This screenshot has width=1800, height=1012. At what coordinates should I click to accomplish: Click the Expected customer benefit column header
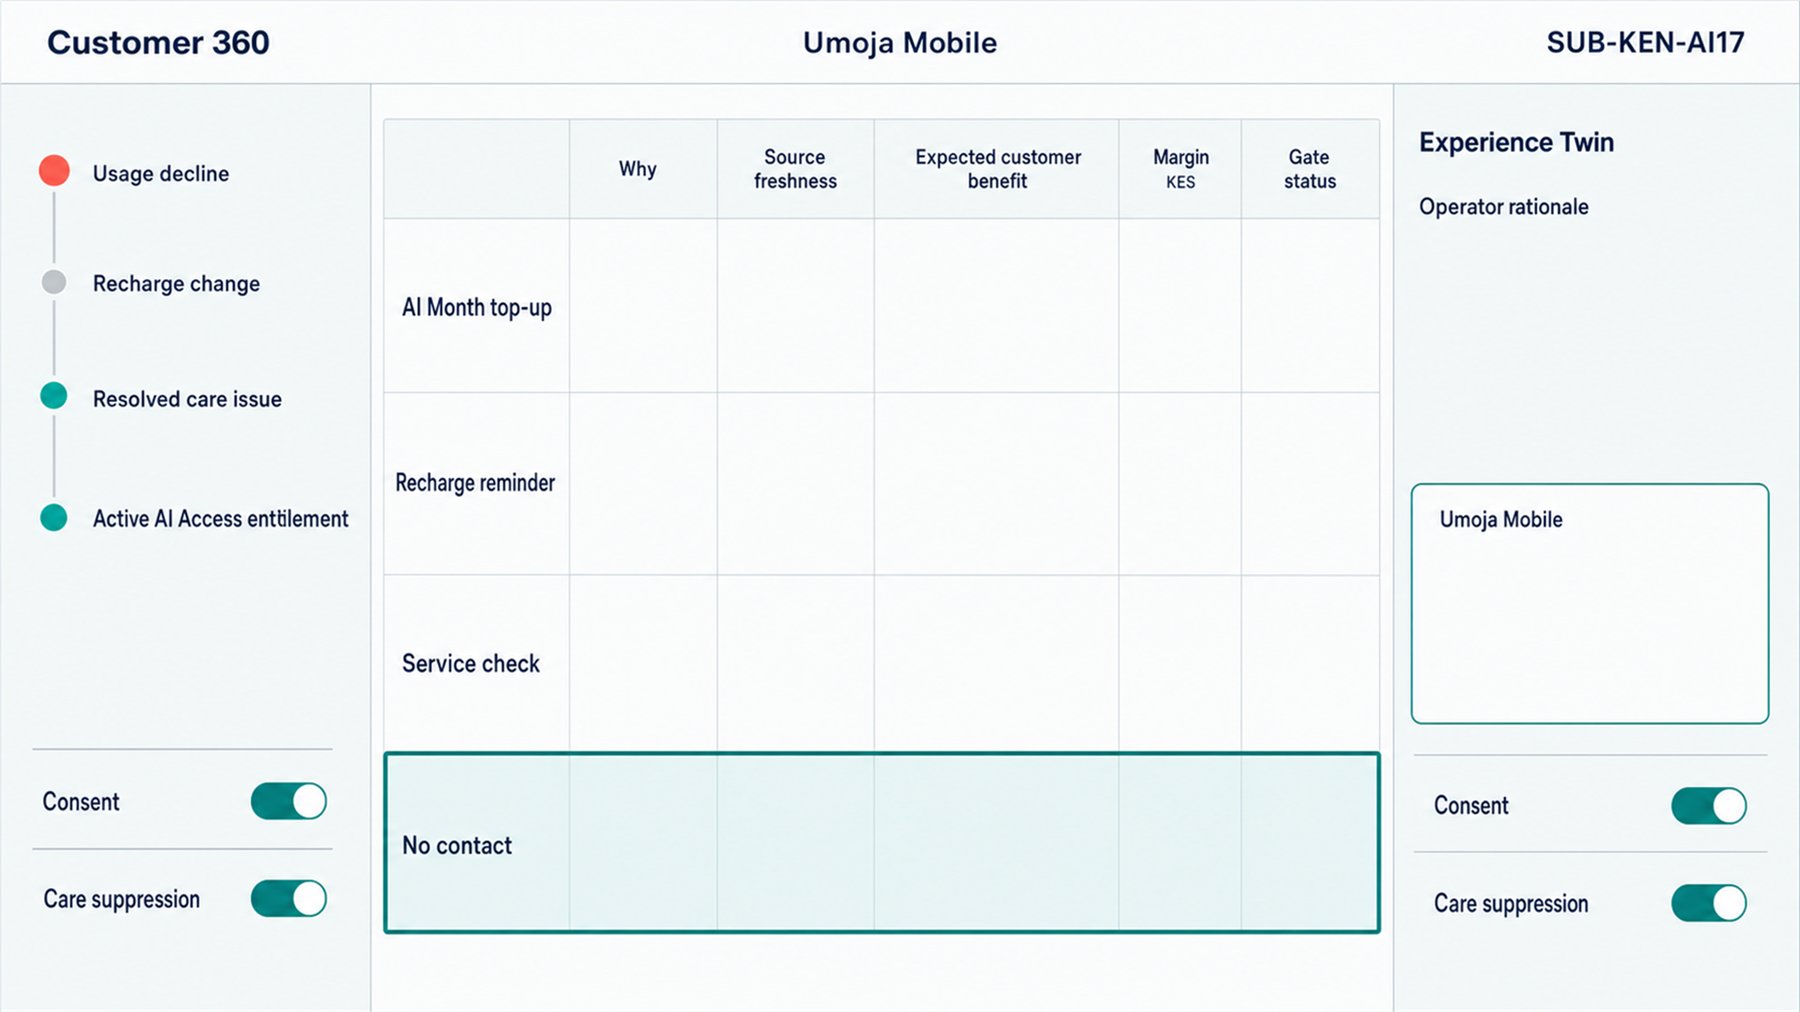click(997, 169)
